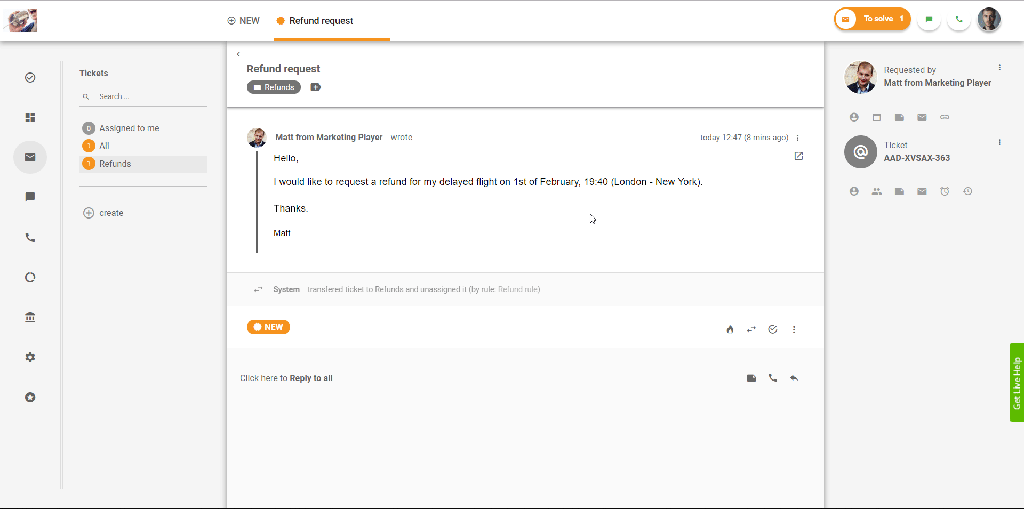Open three-dot menu beside Requested by

pos(999,68)
